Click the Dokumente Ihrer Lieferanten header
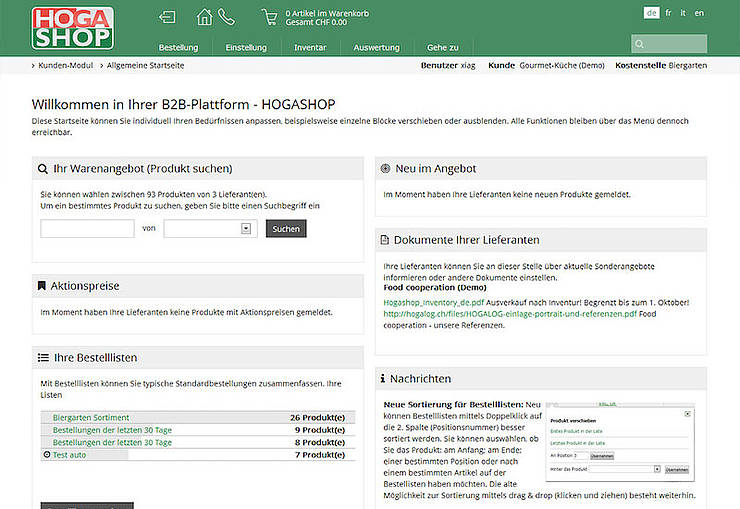The width and height of the screenshot is (740, 509). 541,240
